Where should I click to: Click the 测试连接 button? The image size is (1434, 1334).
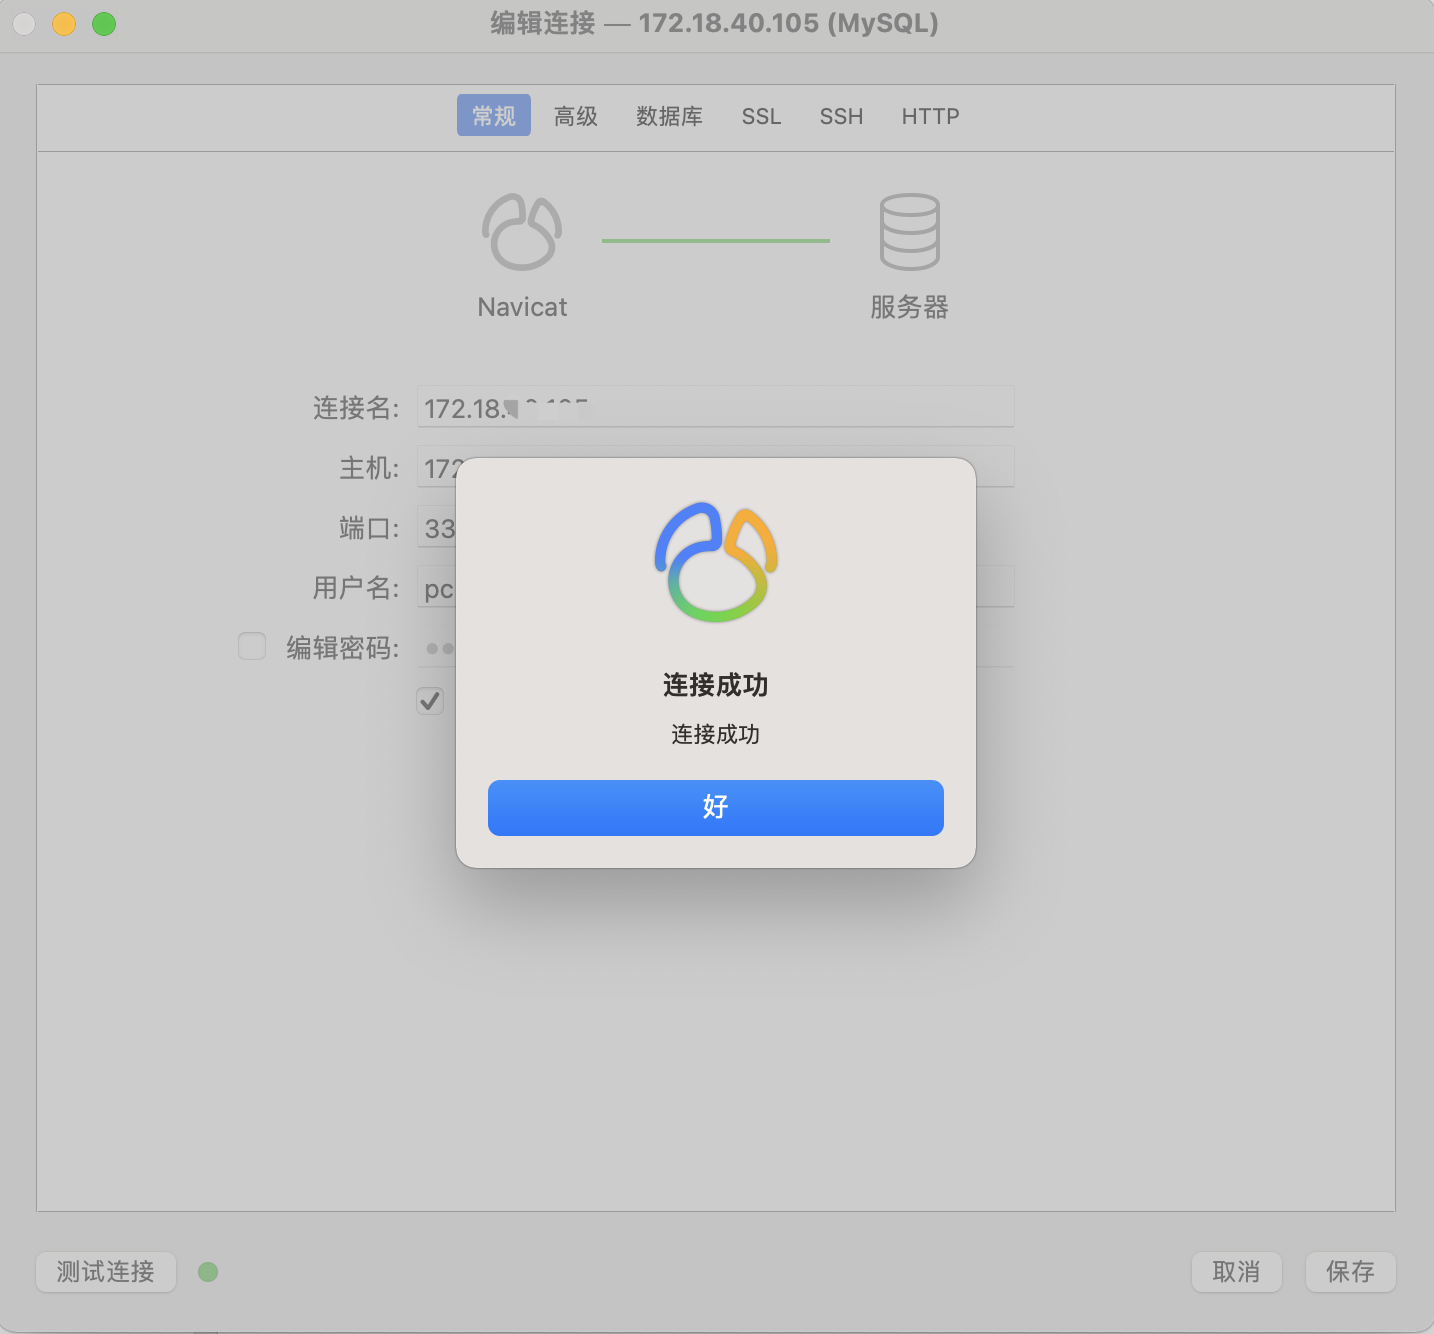pos(106,1272)
